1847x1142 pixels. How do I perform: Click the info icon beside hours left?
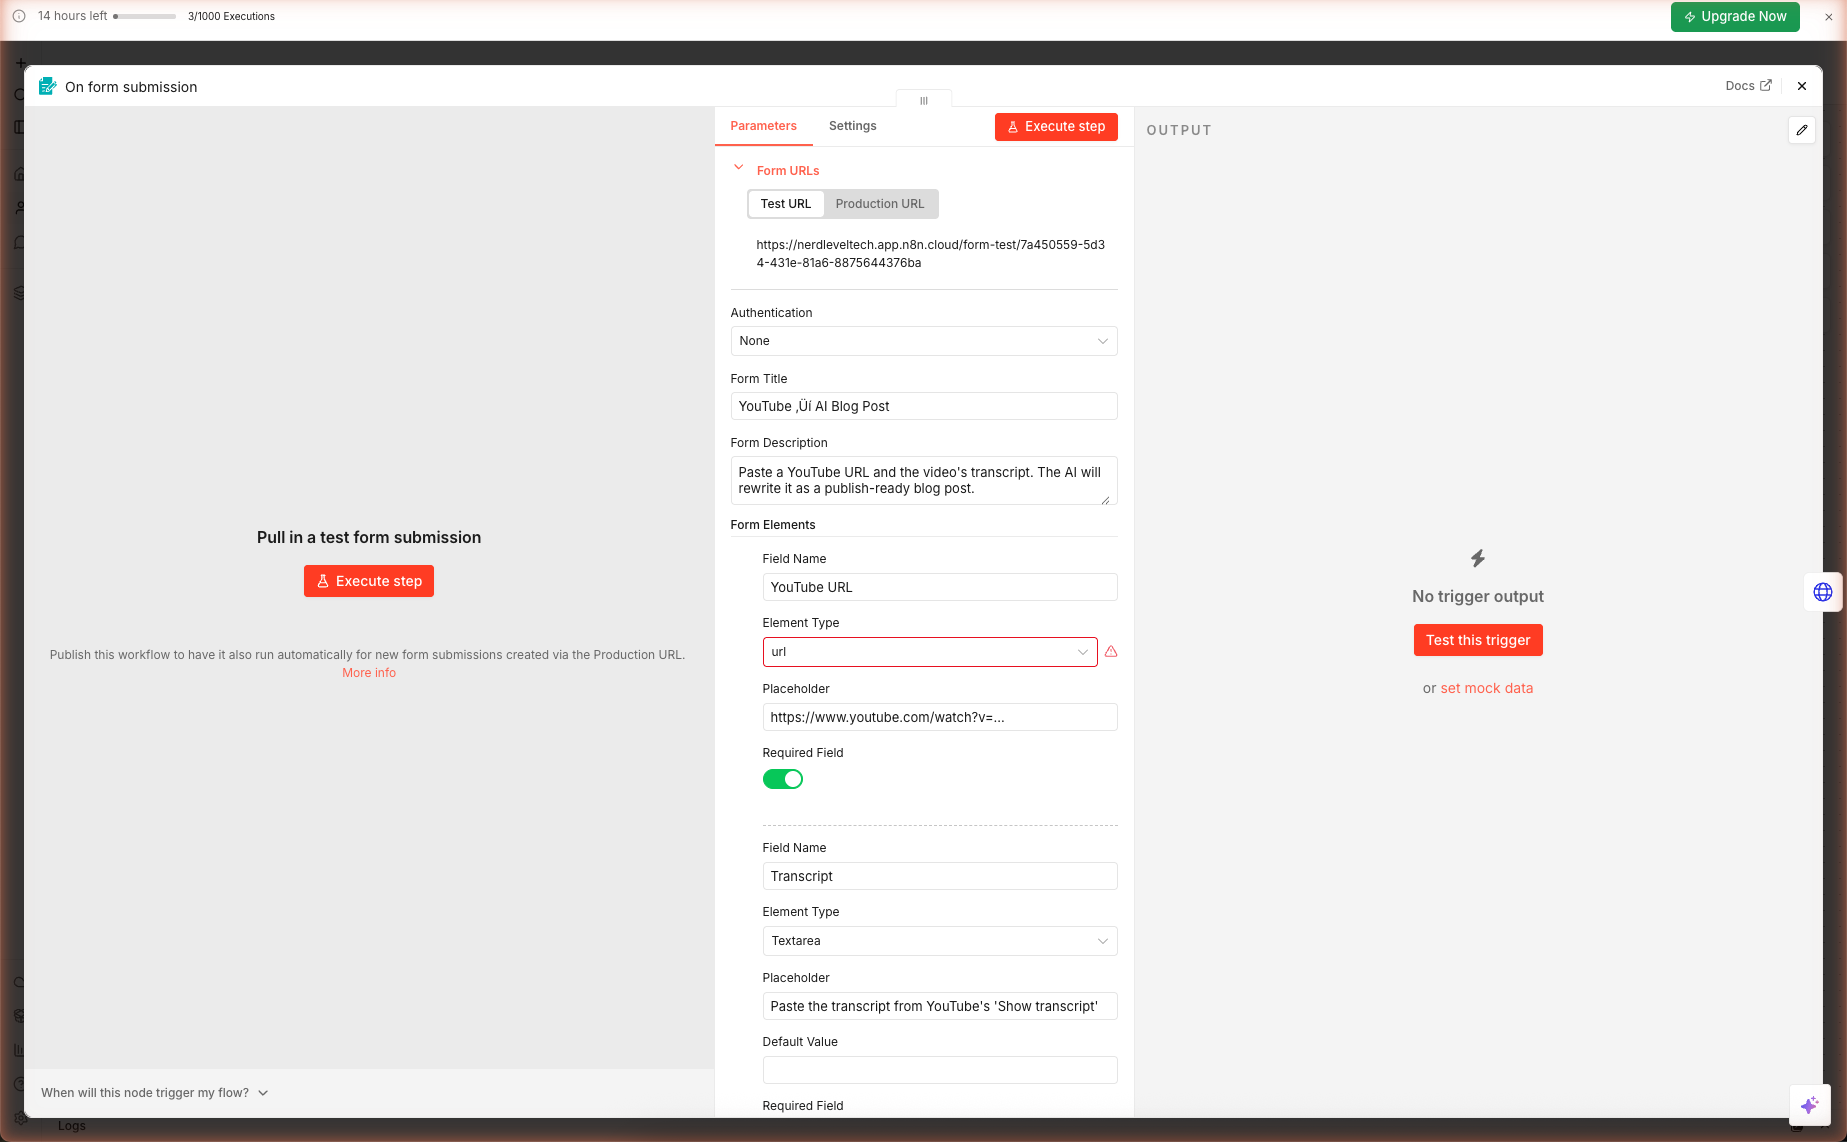(x=19, y=16)
